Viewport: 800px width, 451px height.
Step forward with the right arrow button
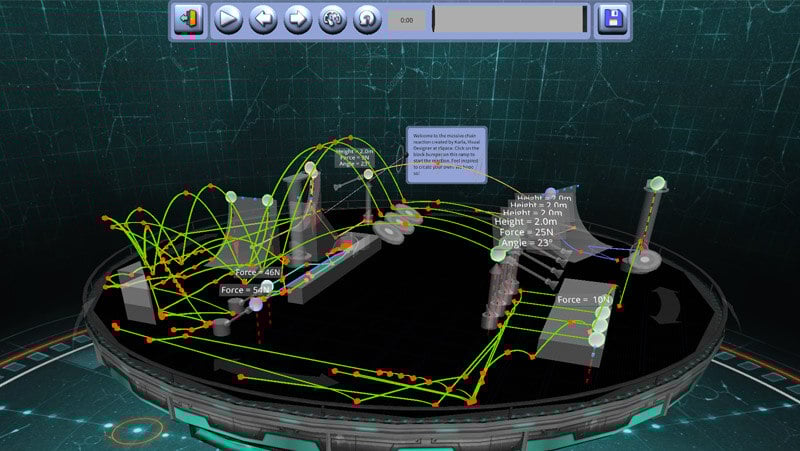(297, 19)
